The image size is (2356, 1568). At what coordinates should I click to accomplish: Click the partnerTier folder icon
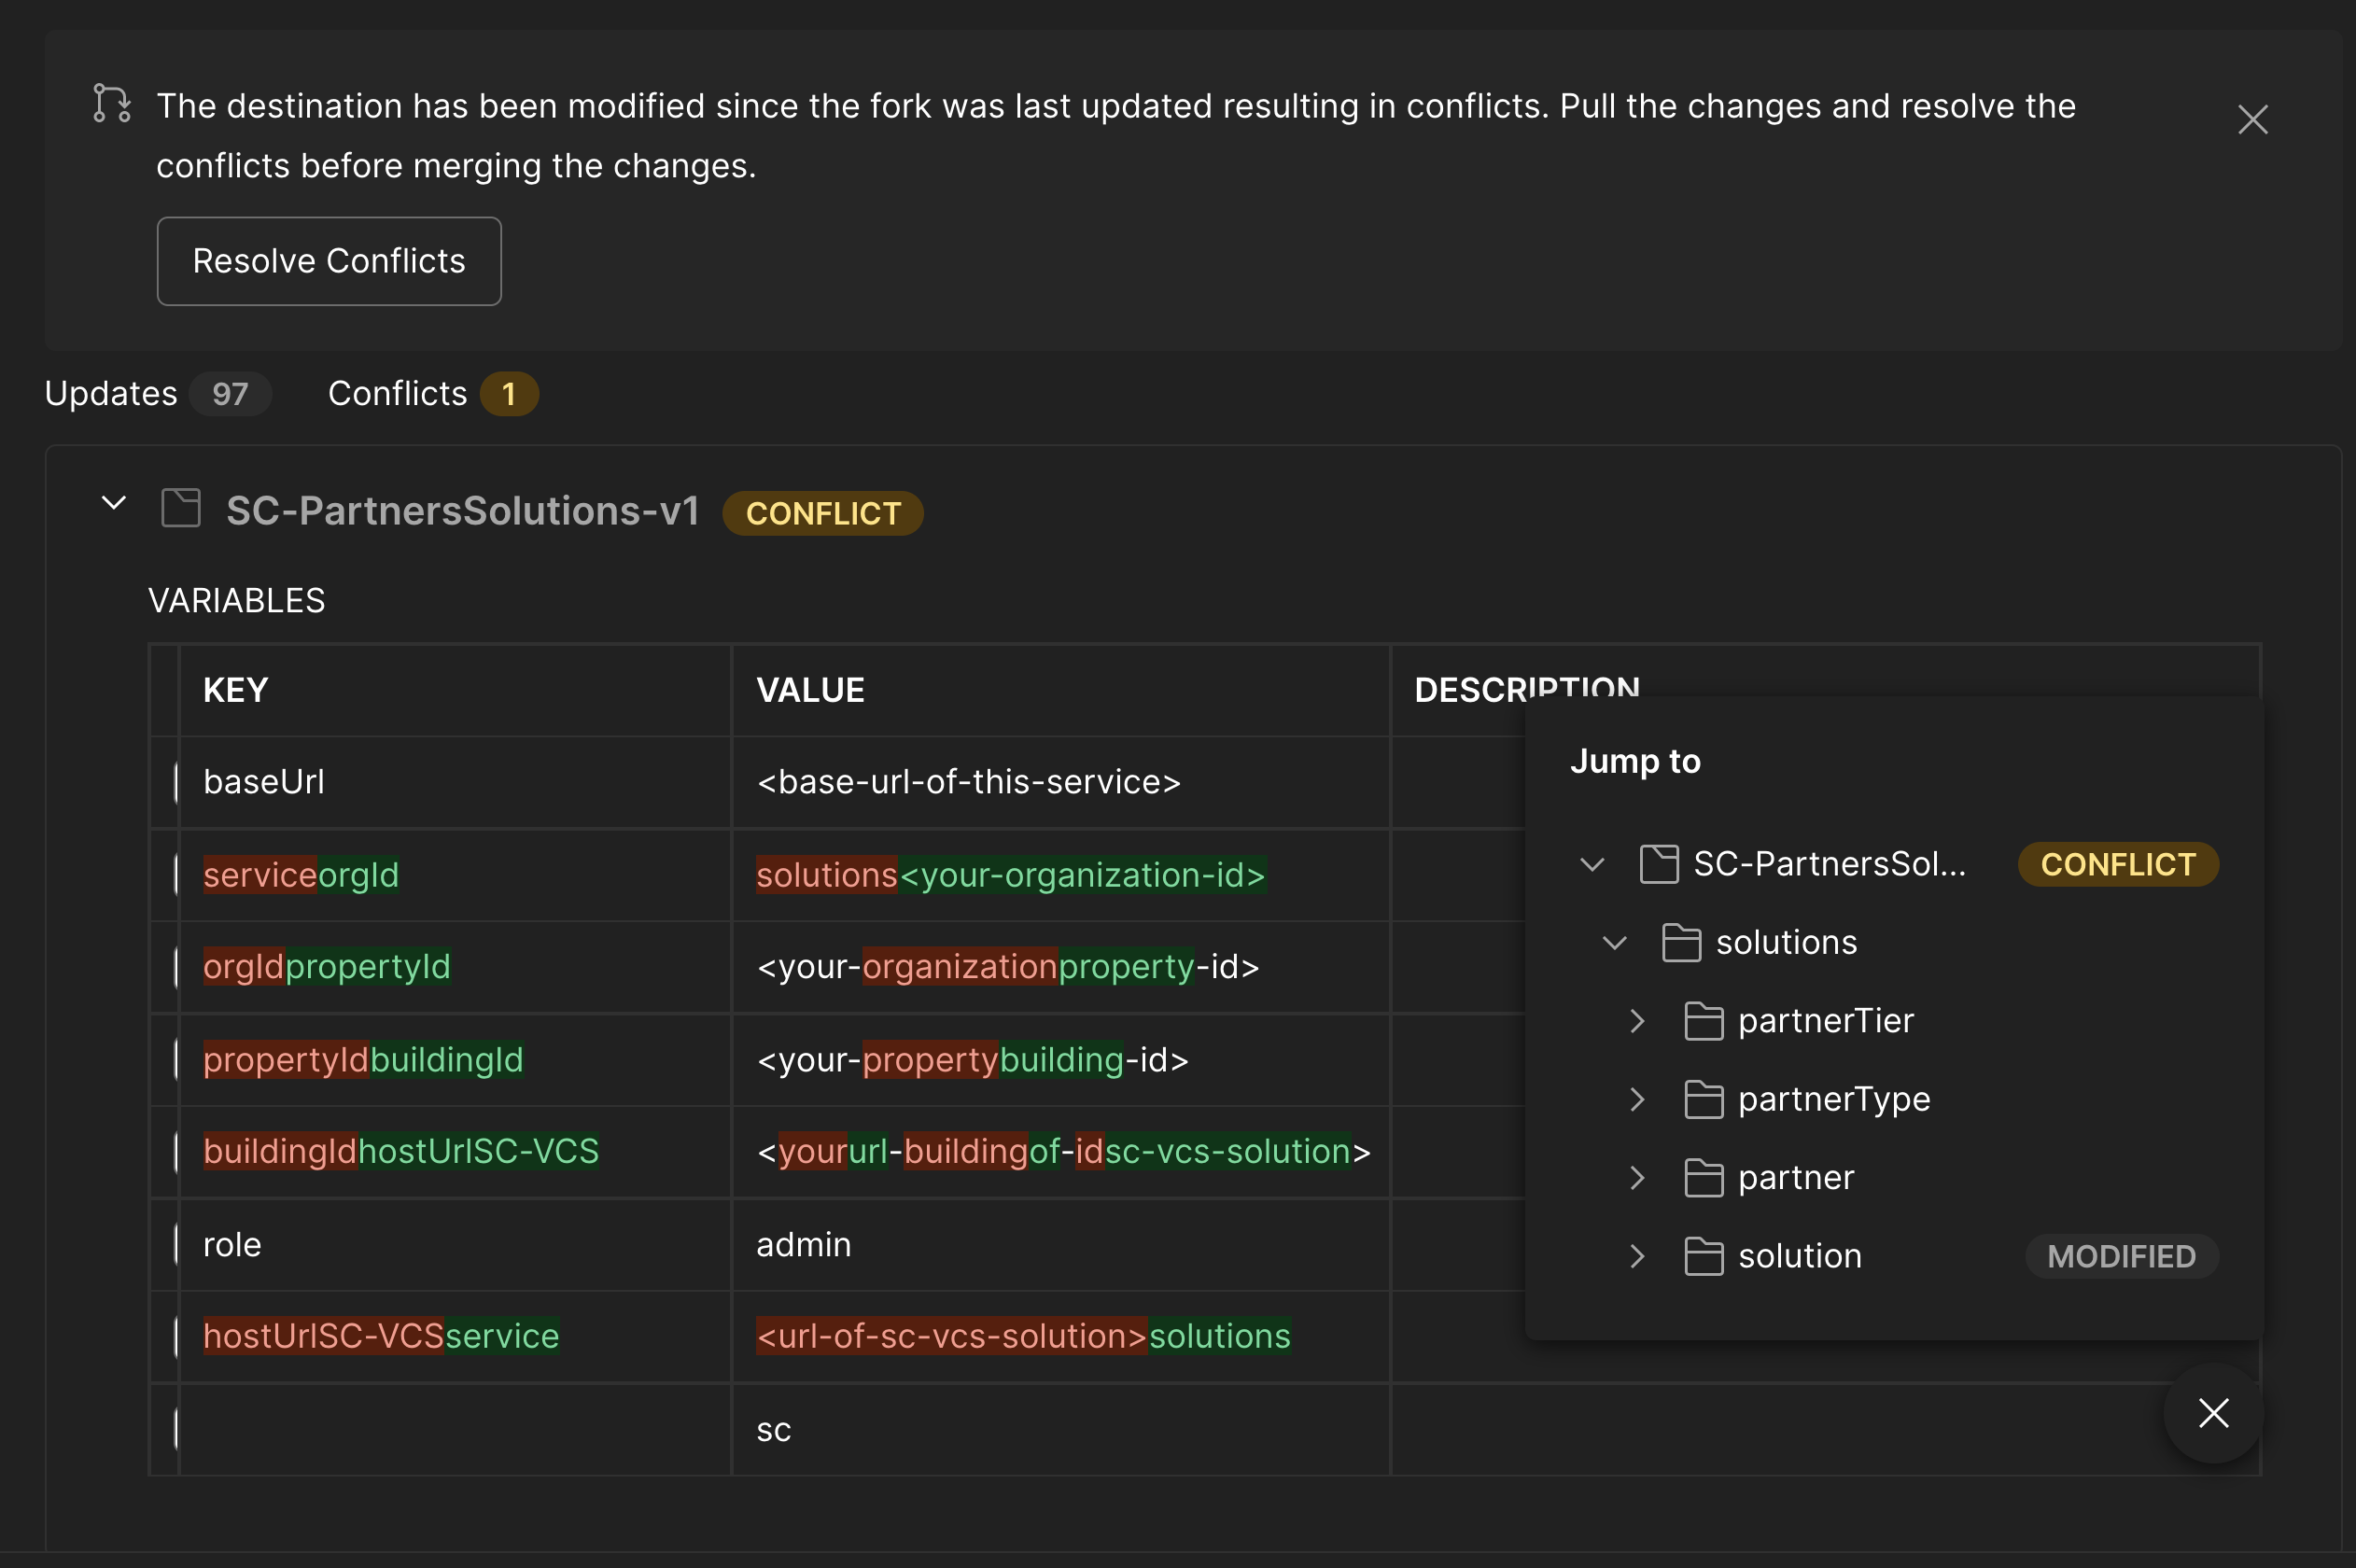[1704, 1020]
